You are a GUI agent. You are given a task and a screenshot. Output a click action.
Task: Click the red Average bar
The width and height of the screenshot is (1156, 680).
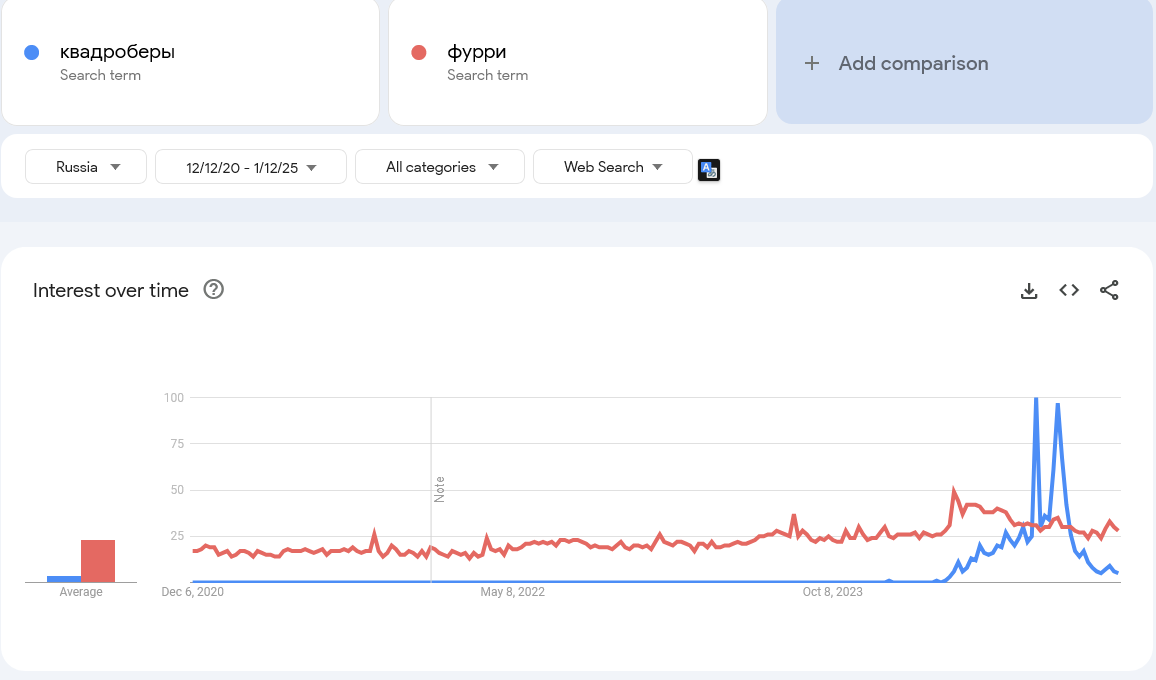[98, 561]
